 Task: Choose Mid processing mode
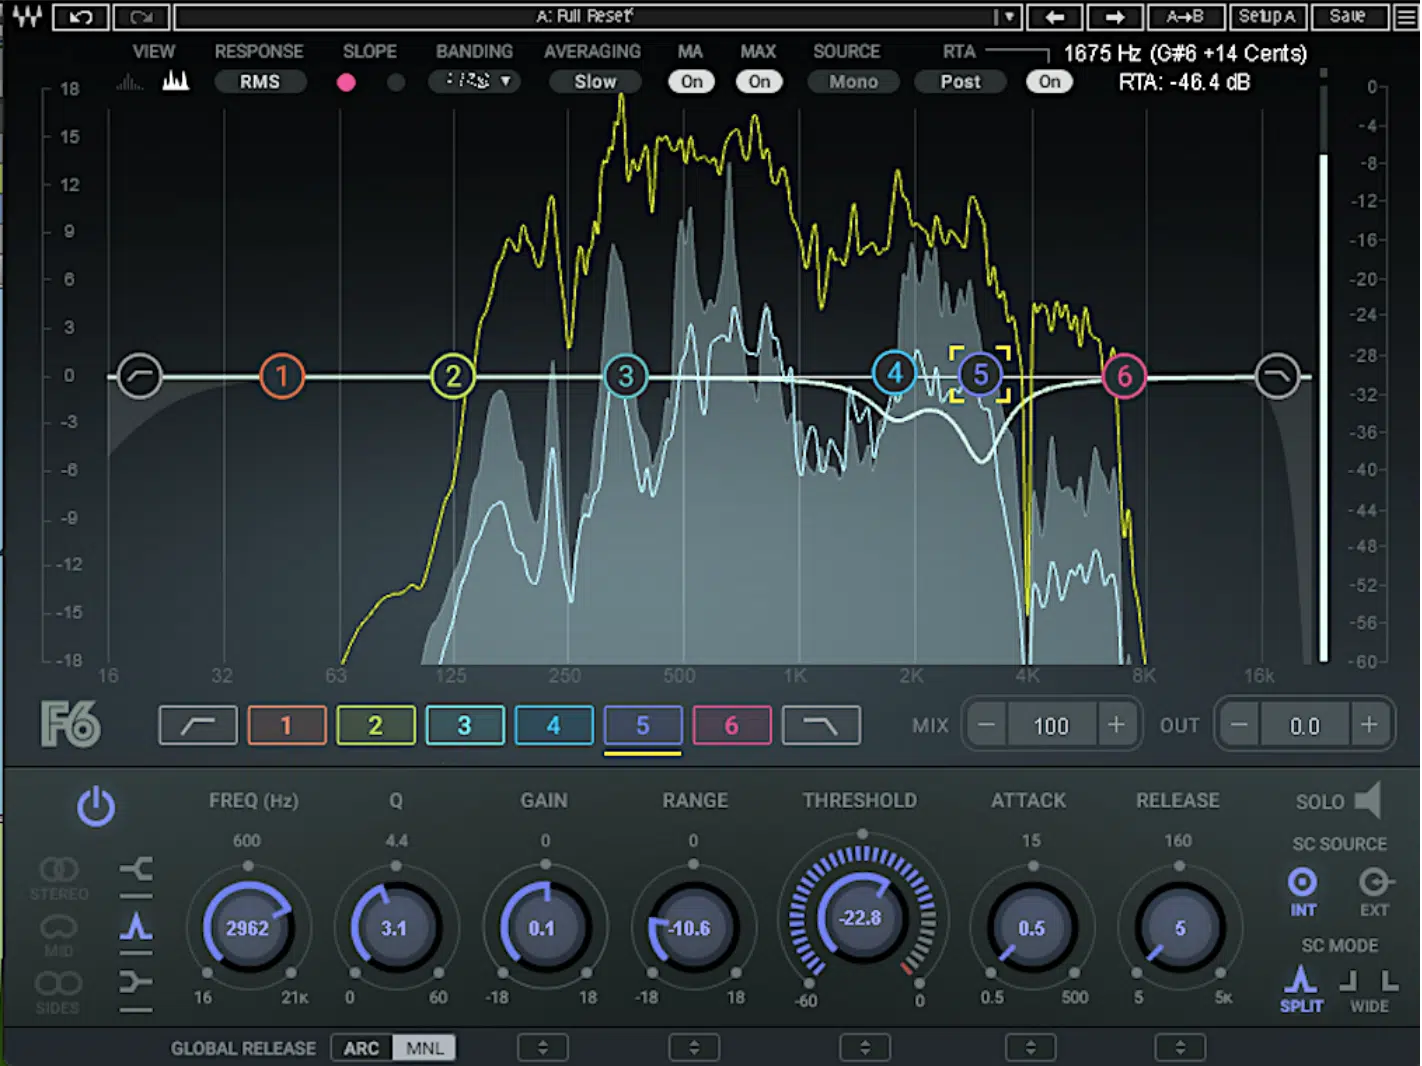pos(59,934)
